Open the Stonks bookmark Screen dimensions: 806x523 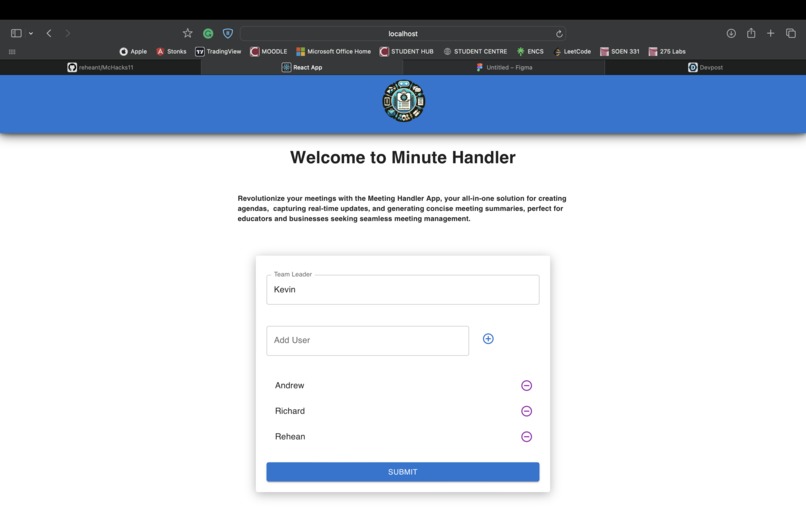171,51
